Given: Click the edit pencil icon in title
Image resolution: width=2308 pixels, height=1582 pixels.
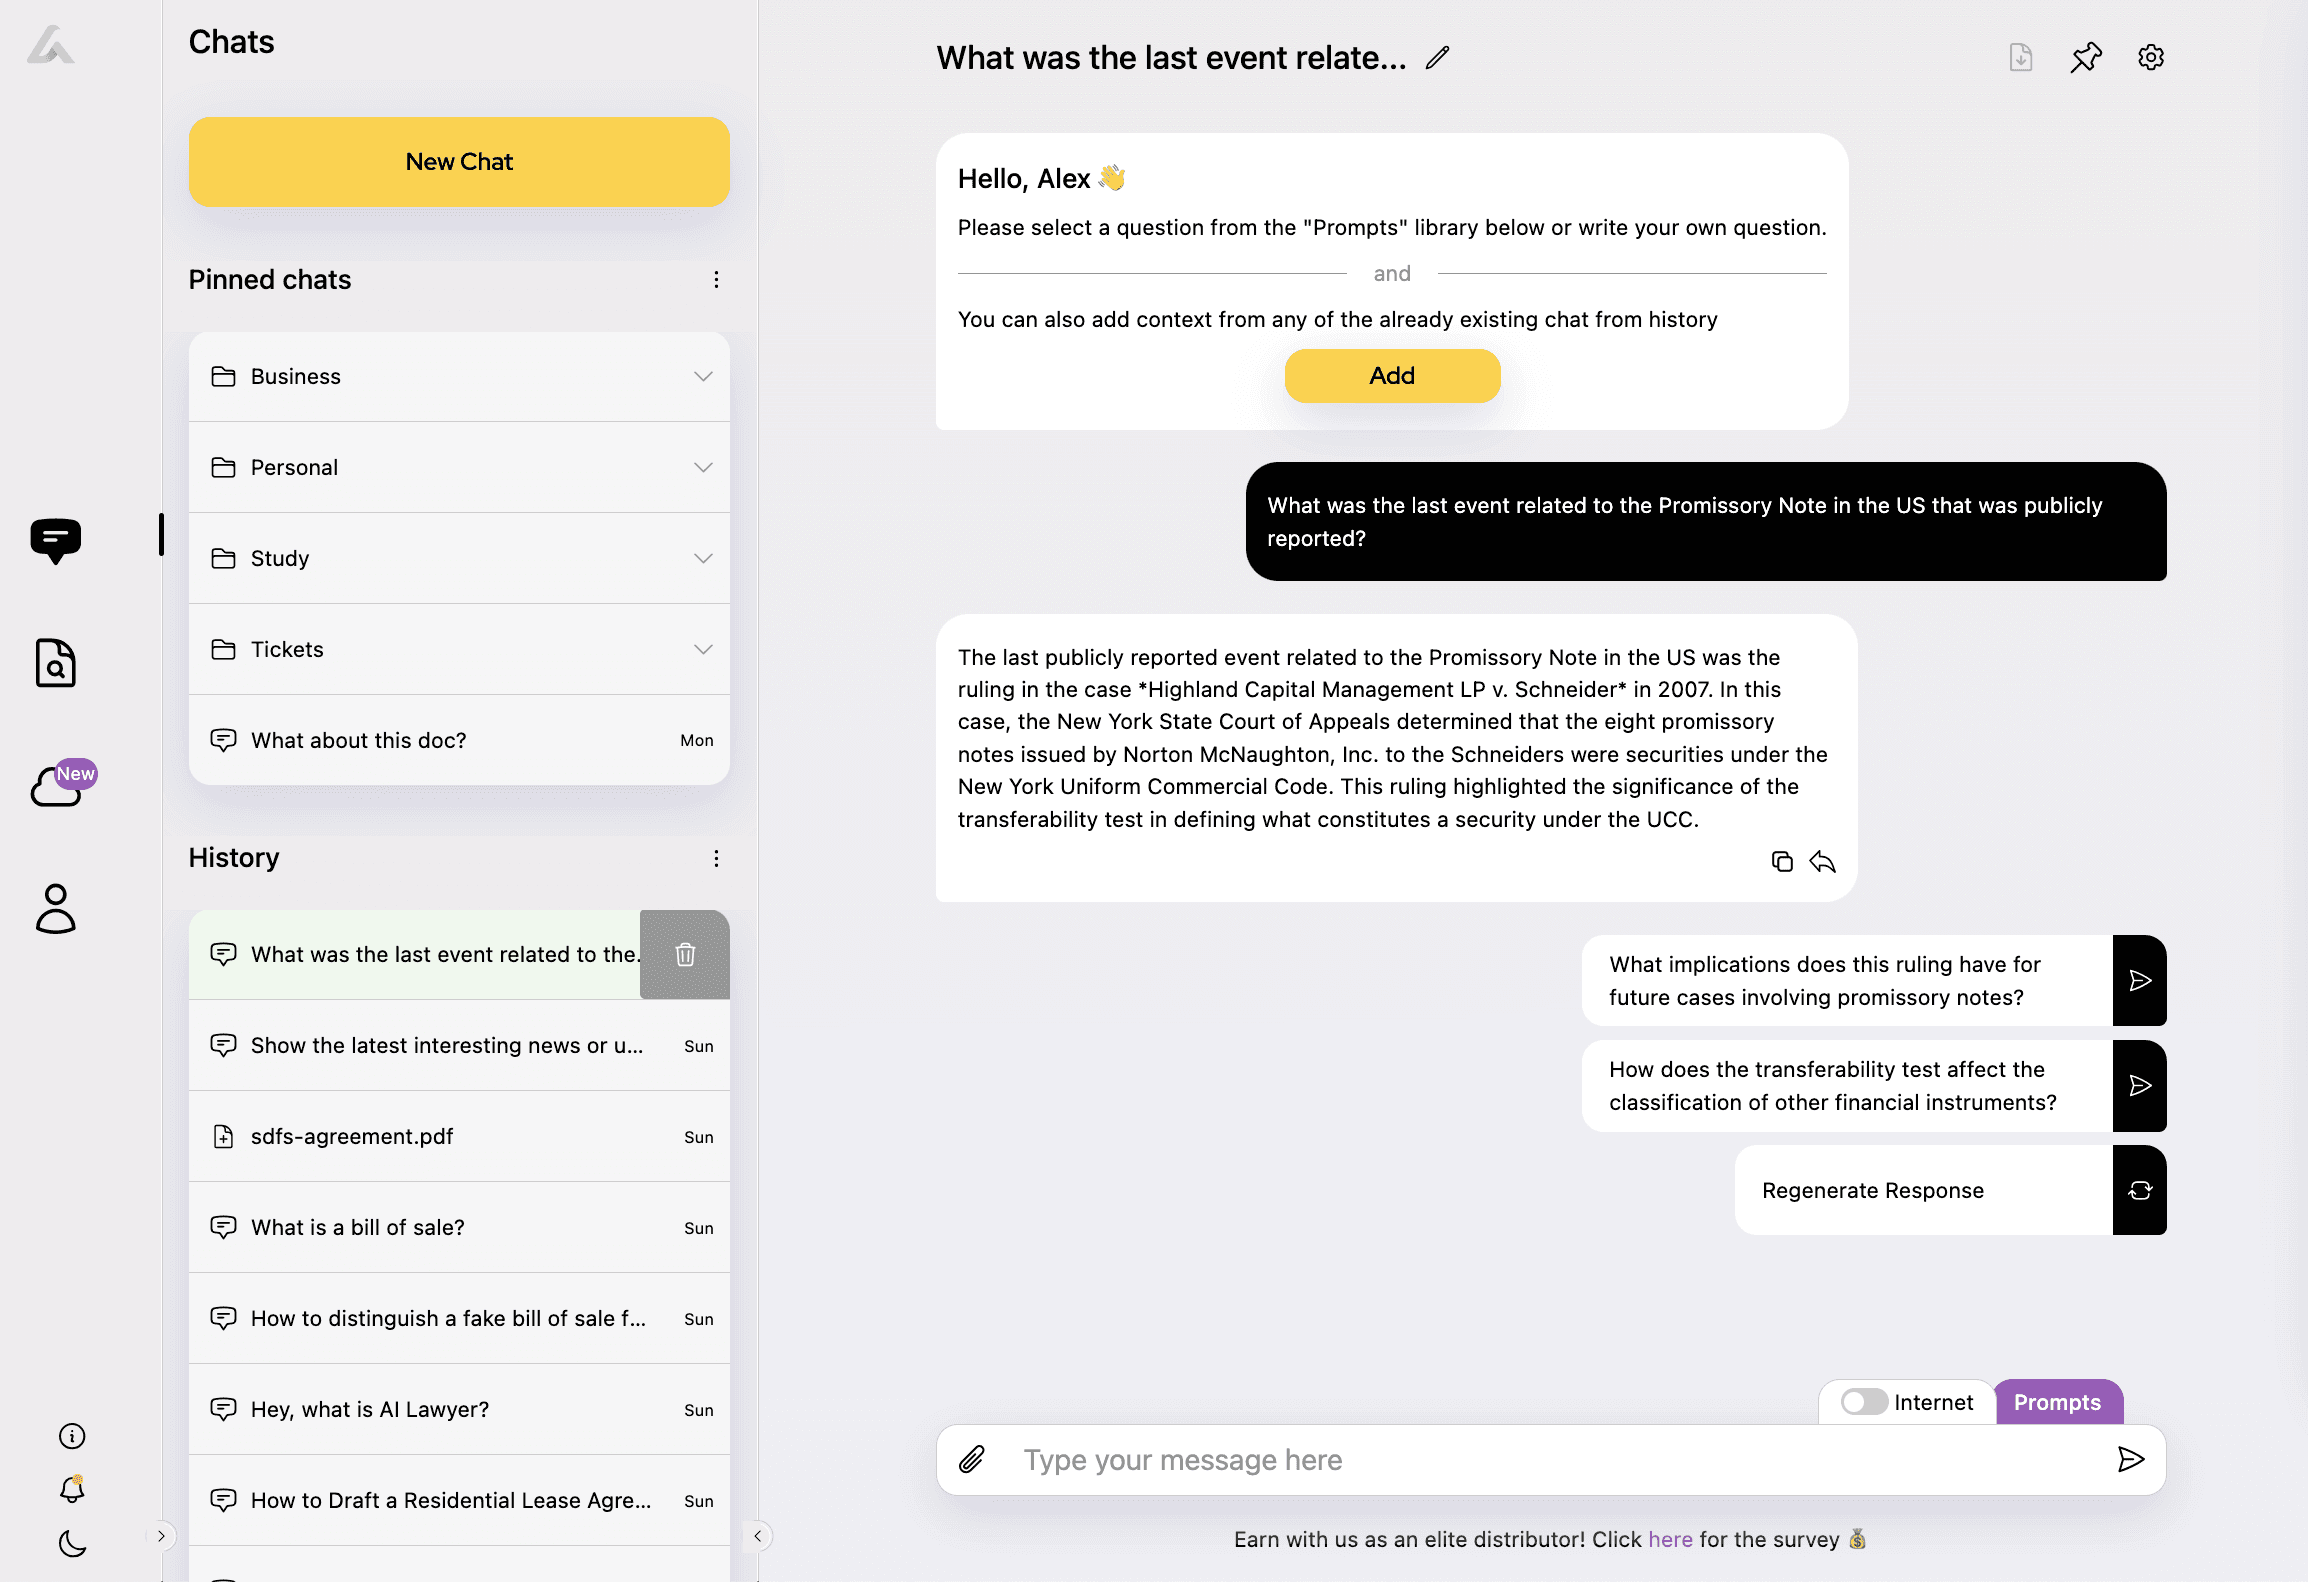Looking at the screenshot, I should [1438, 58].
